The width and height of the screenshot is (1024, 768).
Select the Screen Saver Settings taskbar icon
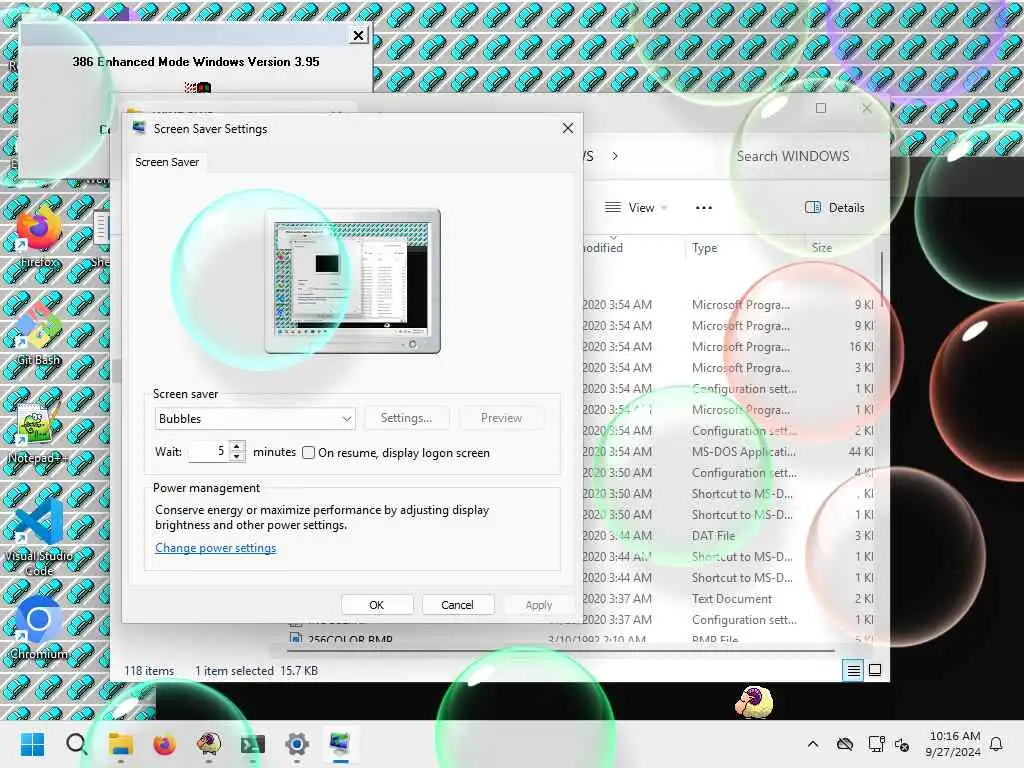(x=340, y=744)
